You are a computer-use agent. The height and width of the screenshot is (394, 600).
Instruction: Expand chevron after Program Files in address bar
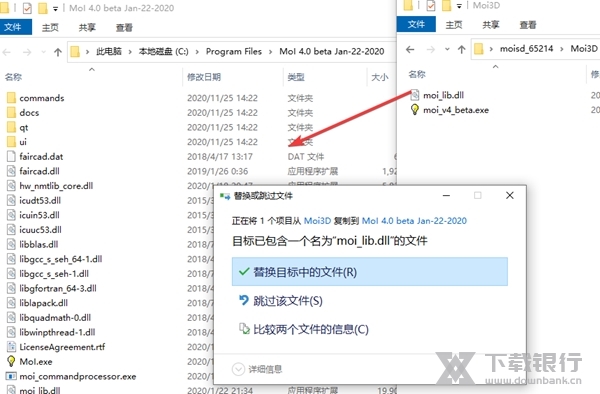tap(270, 52)
